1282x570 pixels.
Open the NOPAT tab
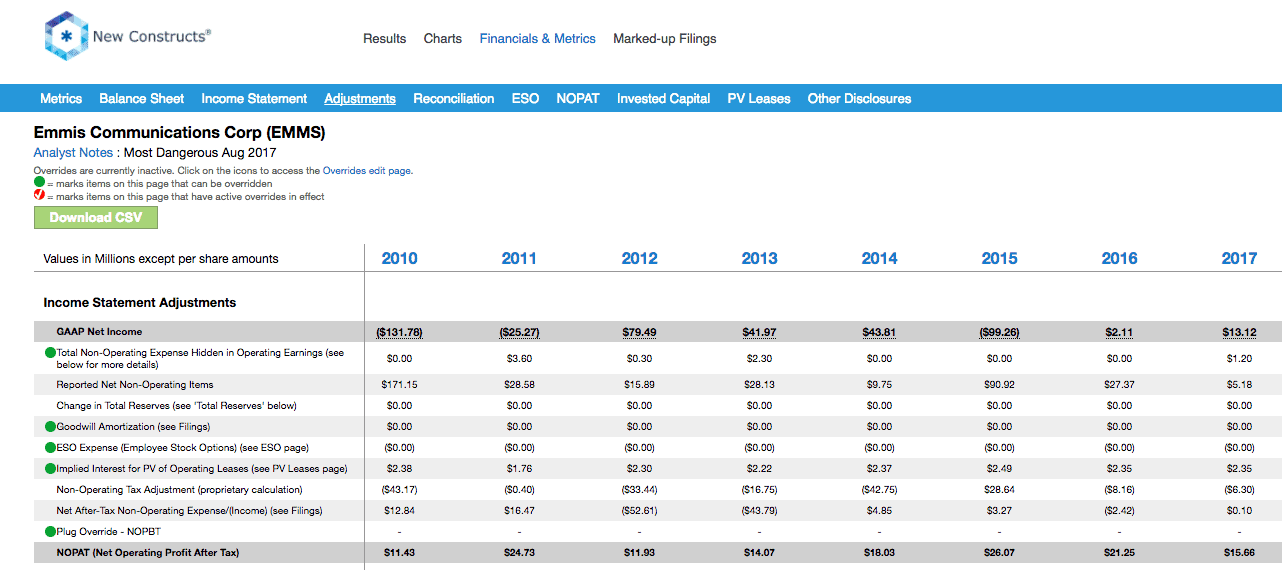tap(578, 98)
